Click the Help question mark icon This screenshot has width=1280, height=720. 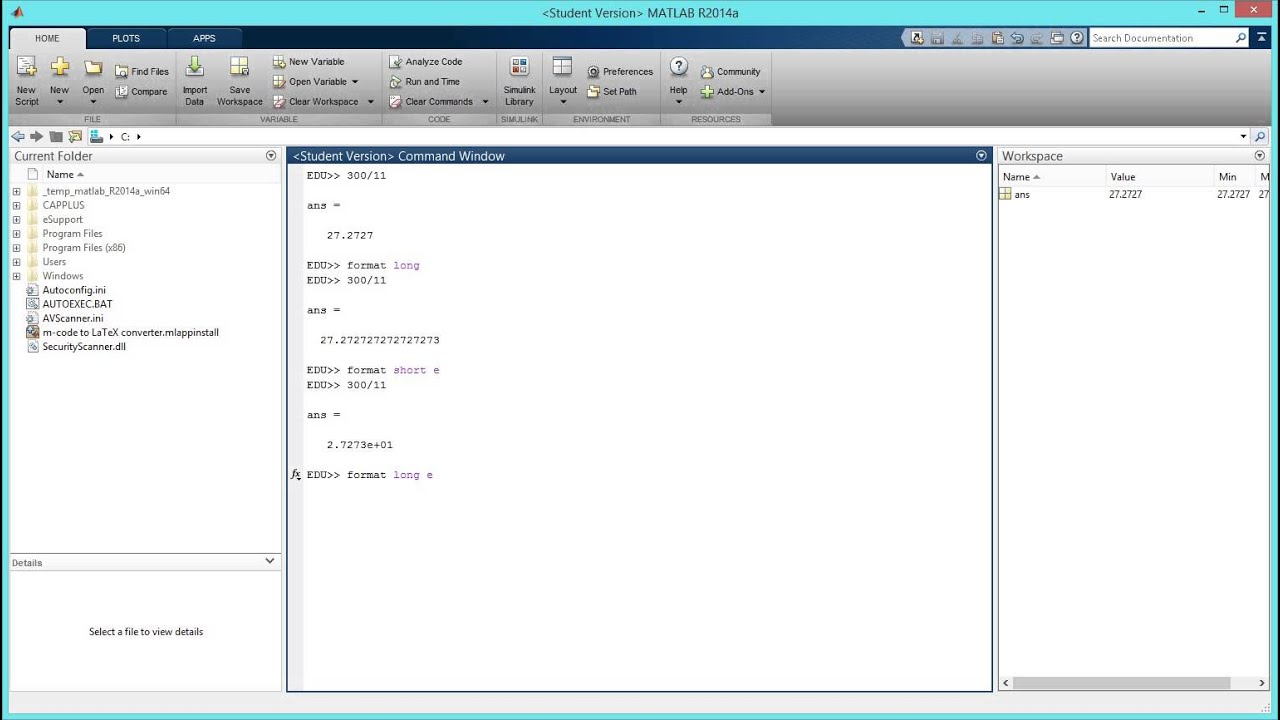(x=678, y=67)
